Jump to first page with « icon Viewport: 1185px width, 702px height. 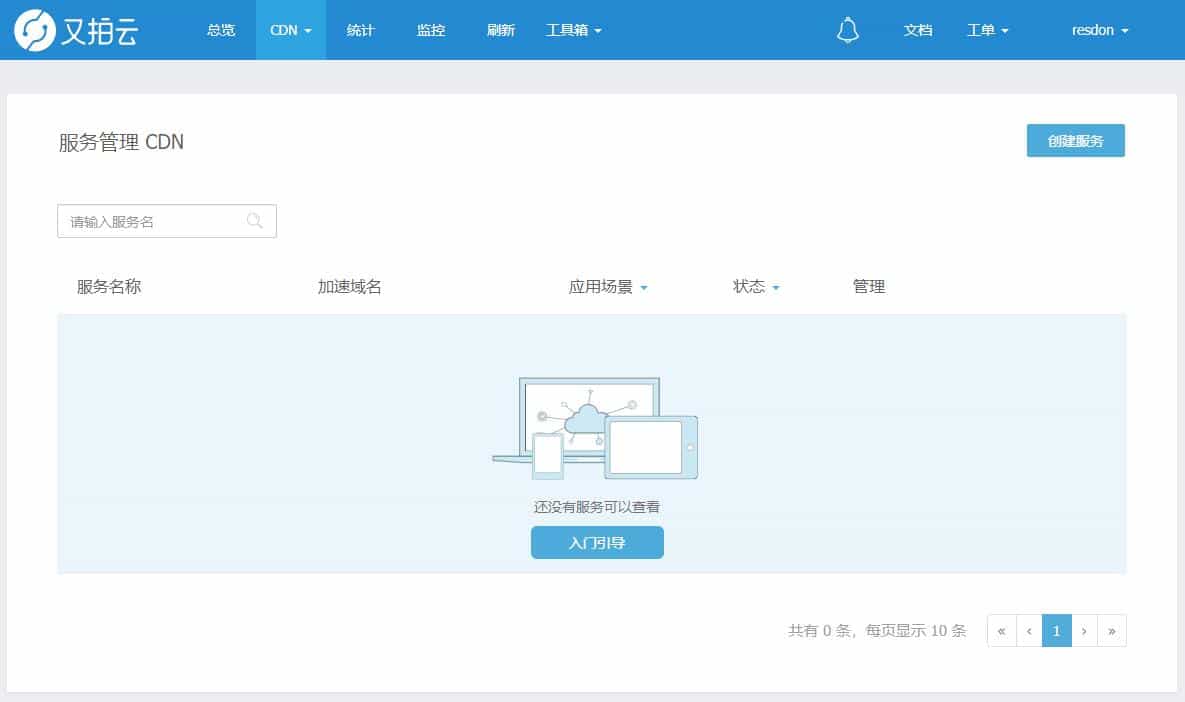tap(1000, 630)
